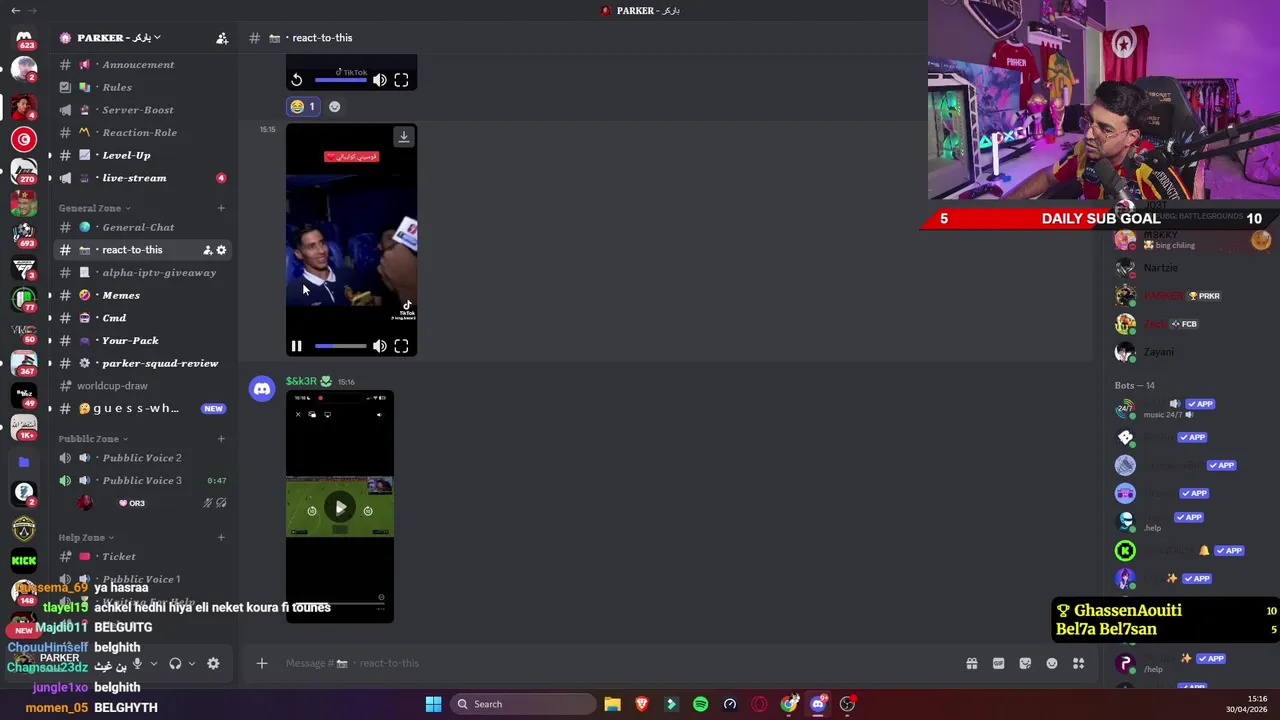Screen dimensions: 1280x720
Task: Join Pubblic Voice 2 channel
Action: 142,458
